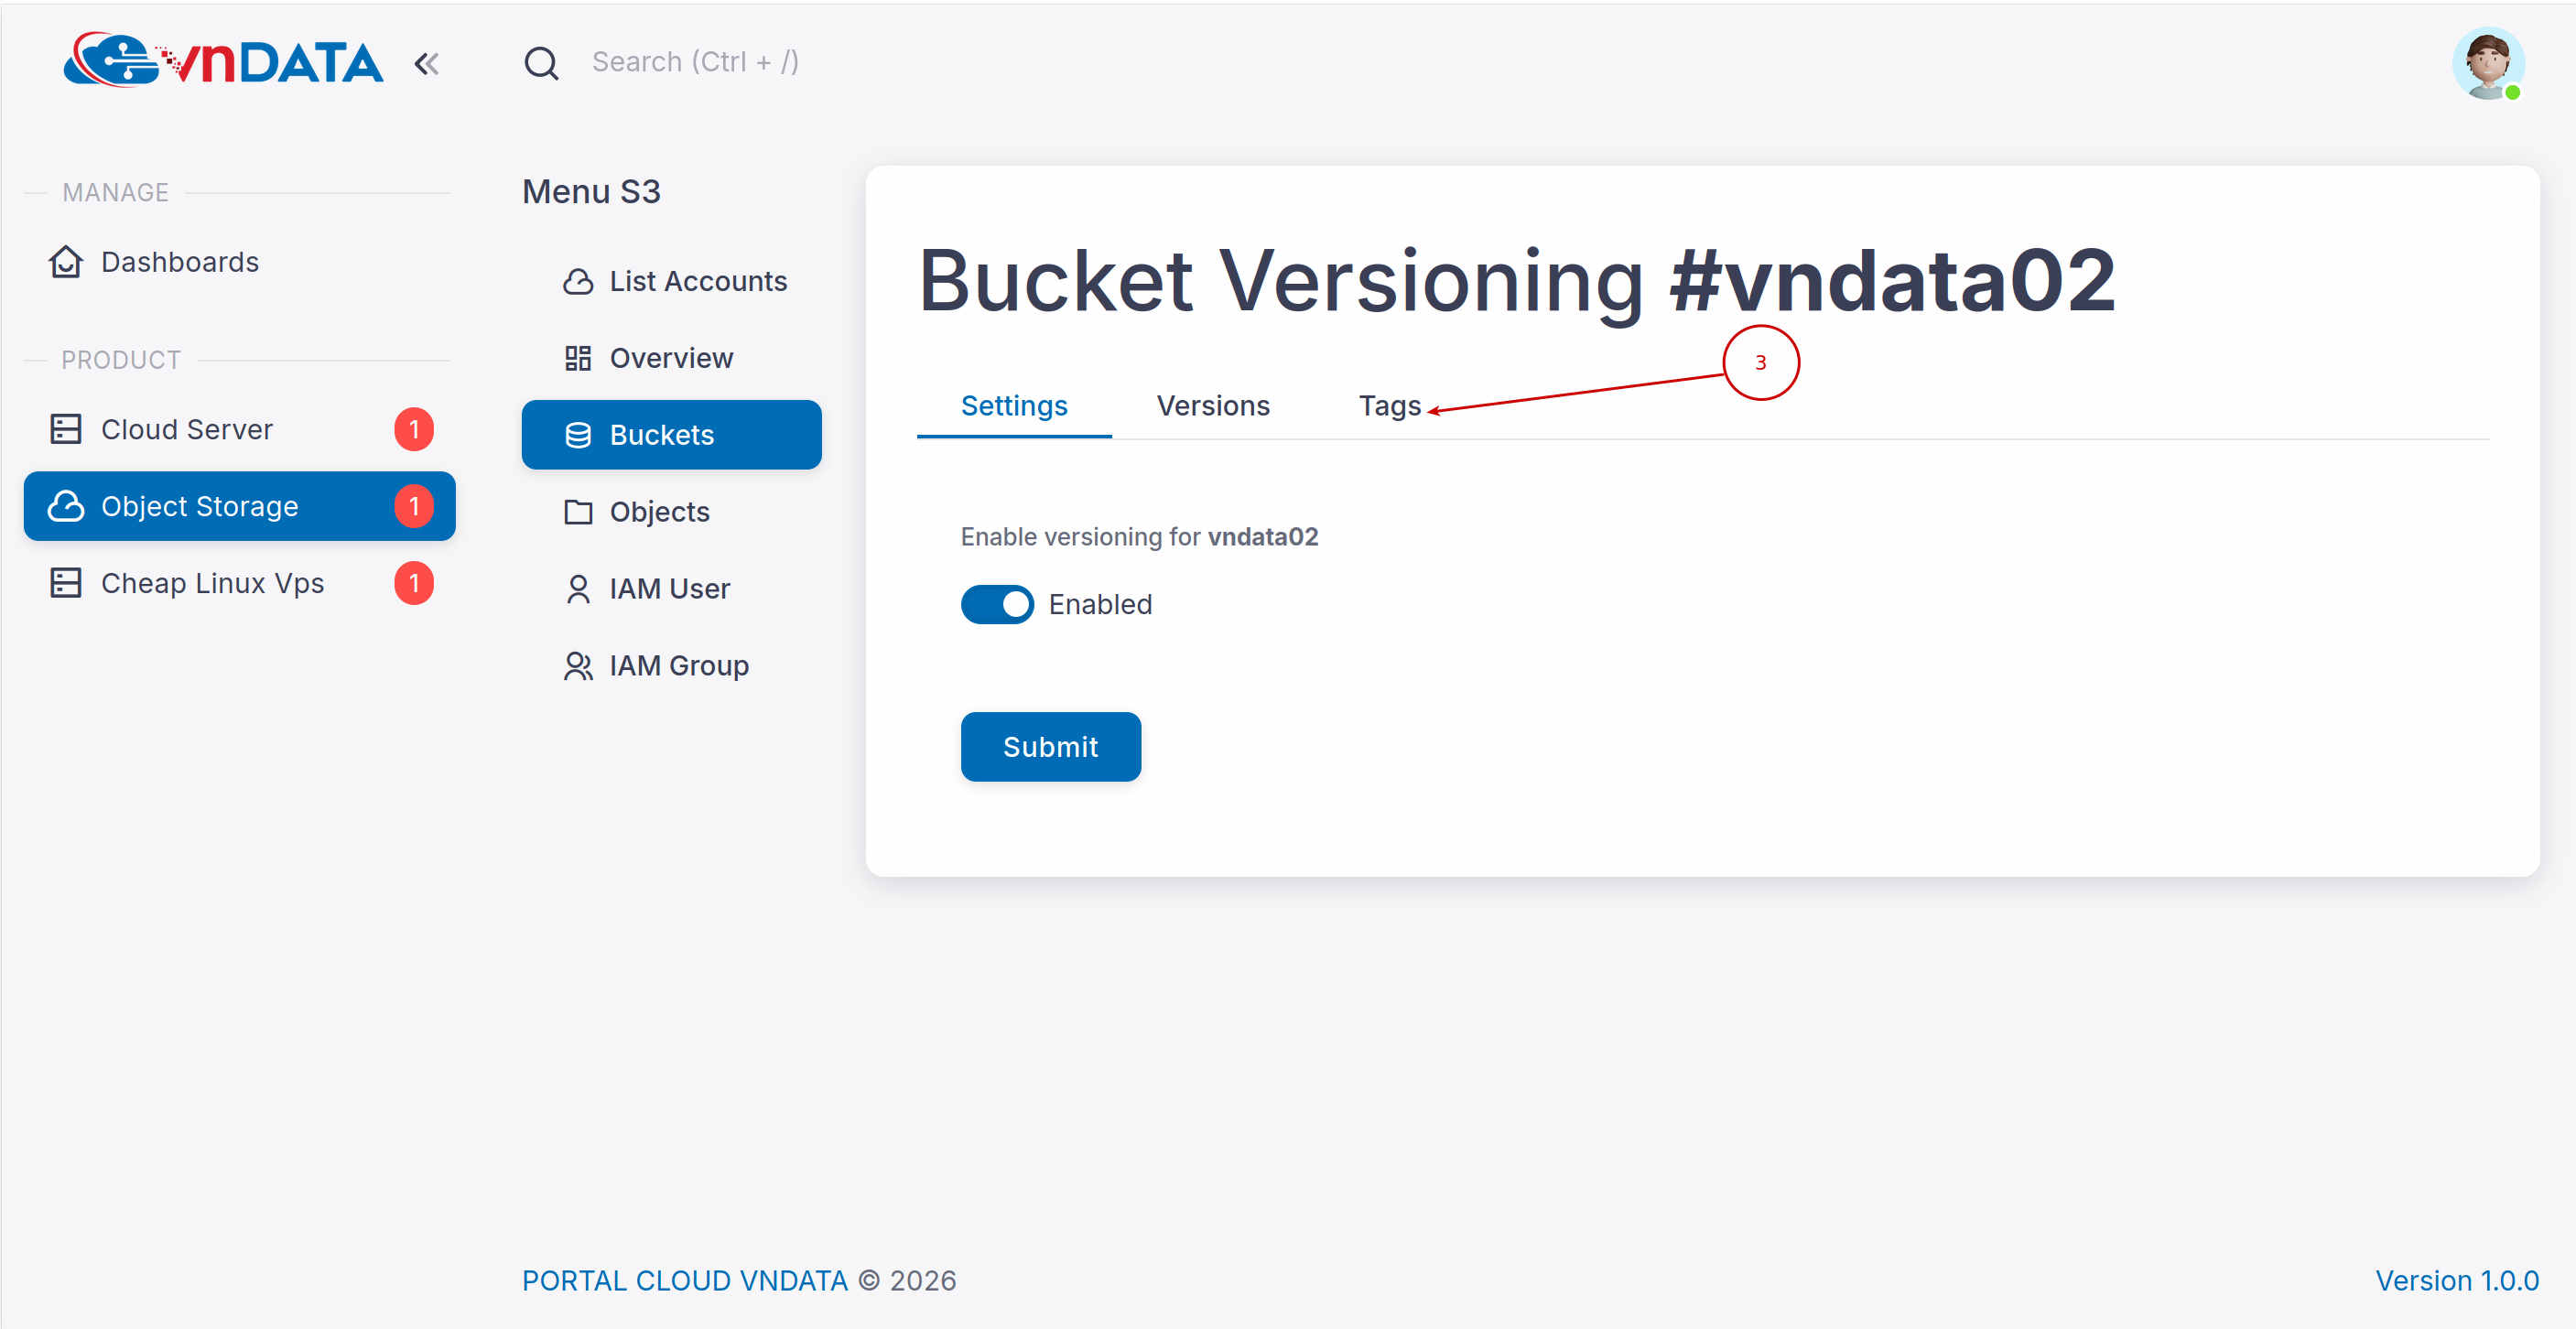Open Dashboards from the sidebar
This screenshot has width=2576, height=1329.
coord(180,262)
